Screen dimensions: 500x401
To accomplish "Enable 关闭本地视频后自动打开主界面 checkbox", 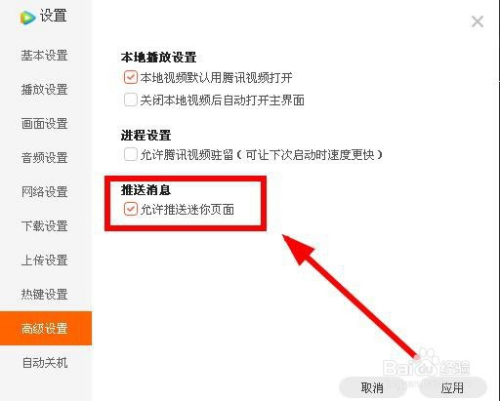I will 130,100.
